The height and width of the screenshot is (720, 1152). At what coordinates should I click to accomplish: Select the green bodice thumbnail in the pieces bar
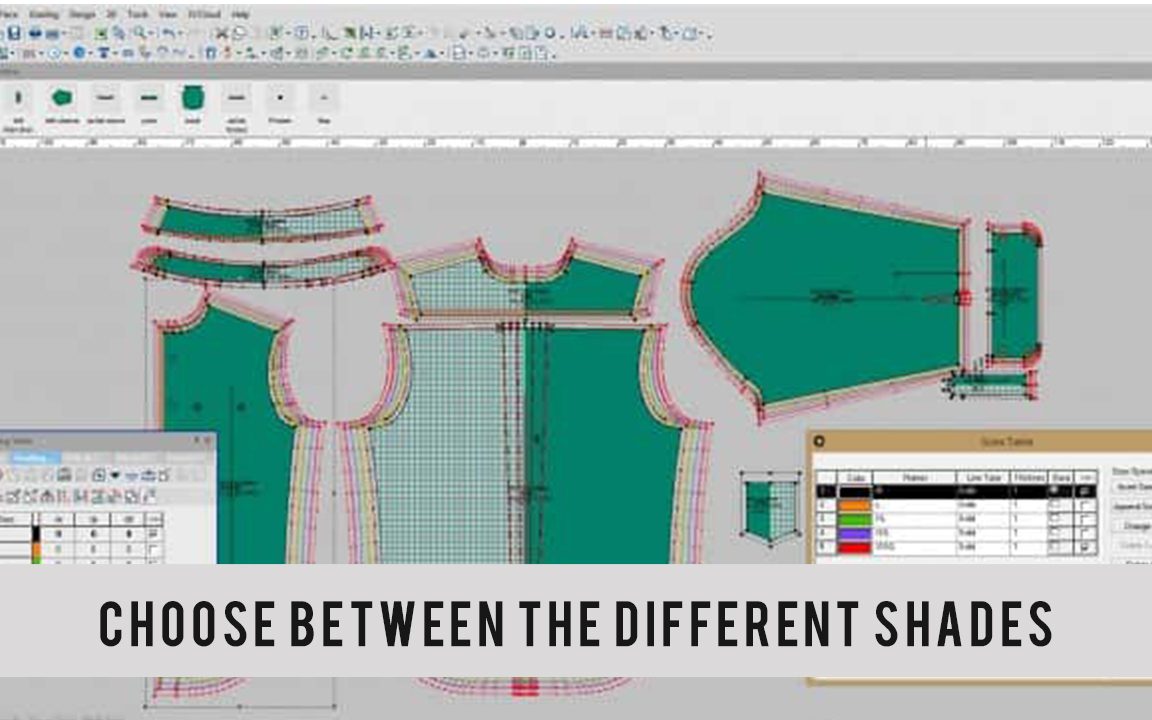tap(192, 97)
